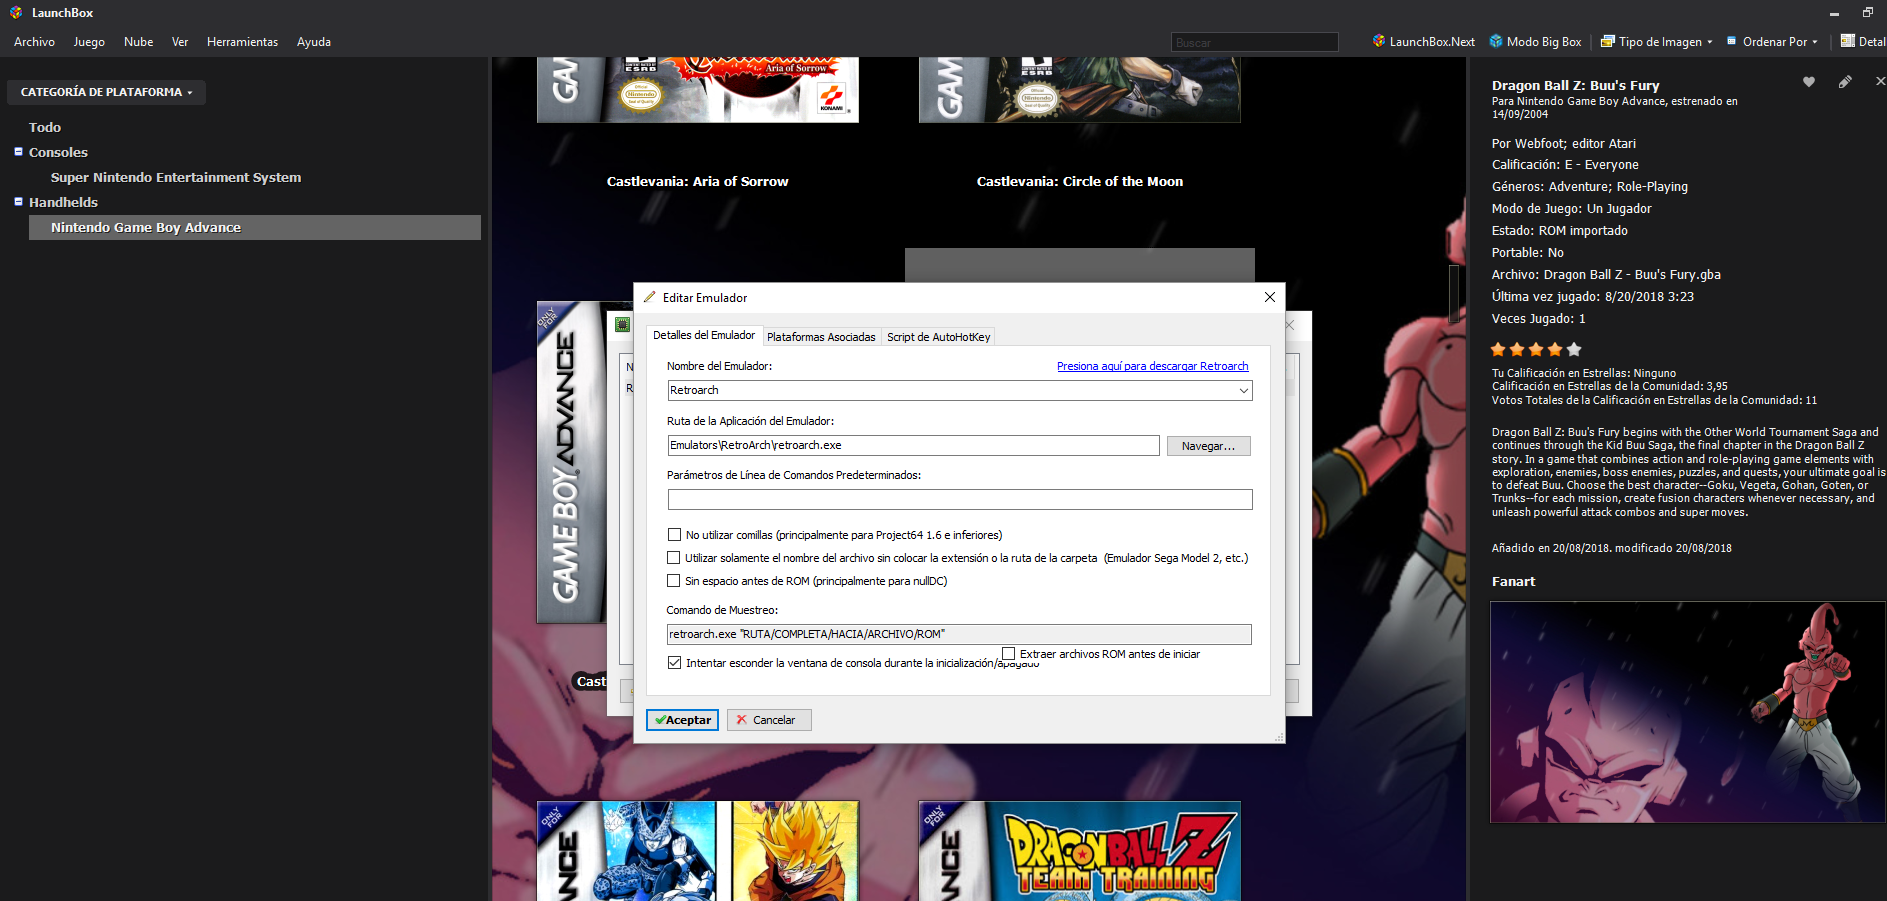
Task: Minimize the LaunchBox window
Action: (1834, 13)
